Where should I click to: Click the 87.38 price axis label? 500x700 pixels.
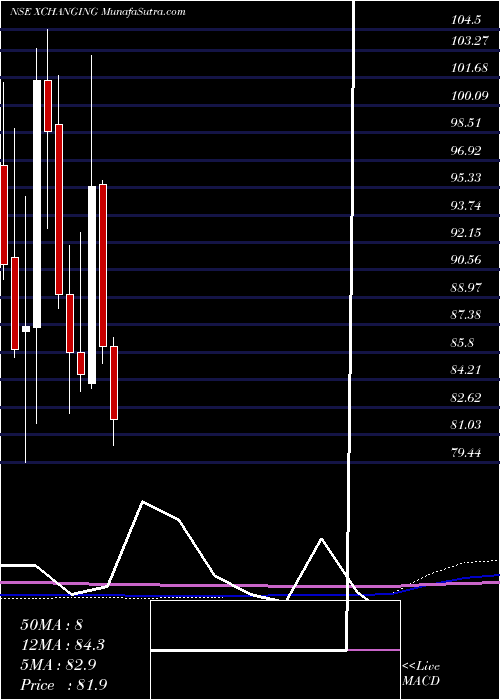466,315
